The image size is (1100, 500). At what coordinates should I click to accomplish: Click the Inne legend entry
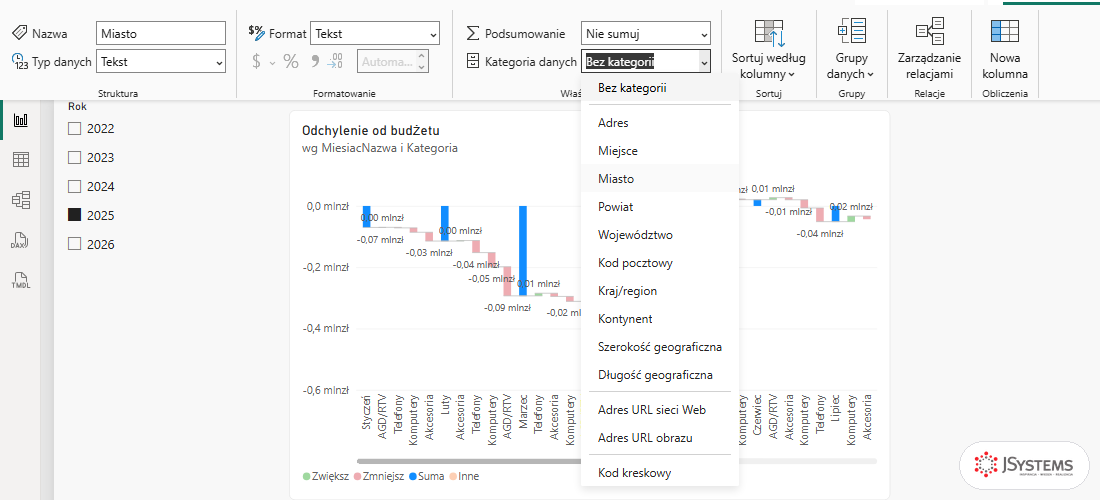[464, 476]
